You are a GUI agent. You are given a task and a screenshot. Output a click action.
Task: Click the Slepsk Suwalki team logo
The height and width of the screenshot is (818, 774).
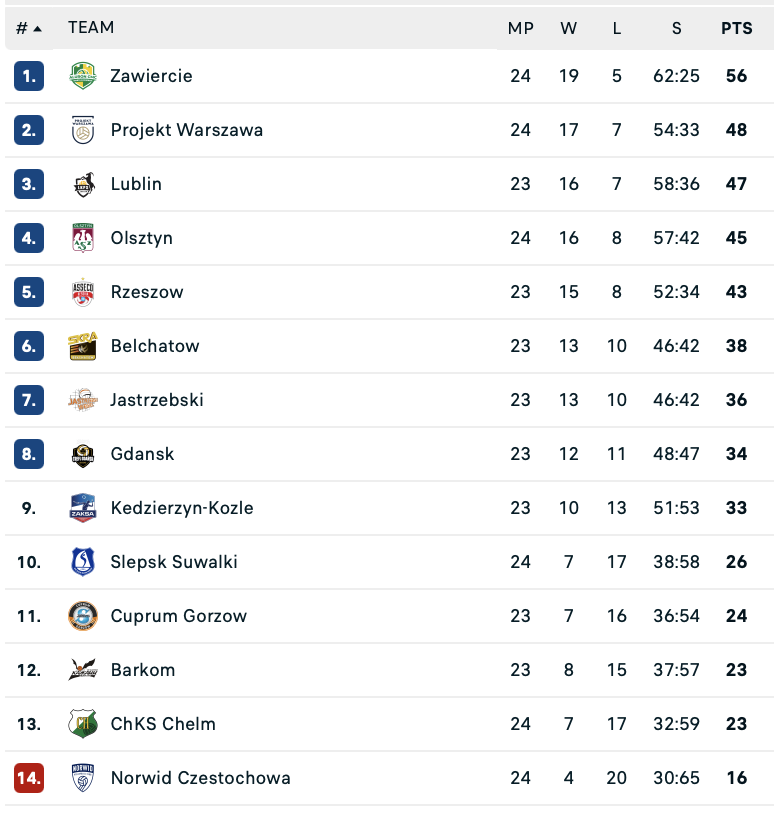[x=83, y=562]
